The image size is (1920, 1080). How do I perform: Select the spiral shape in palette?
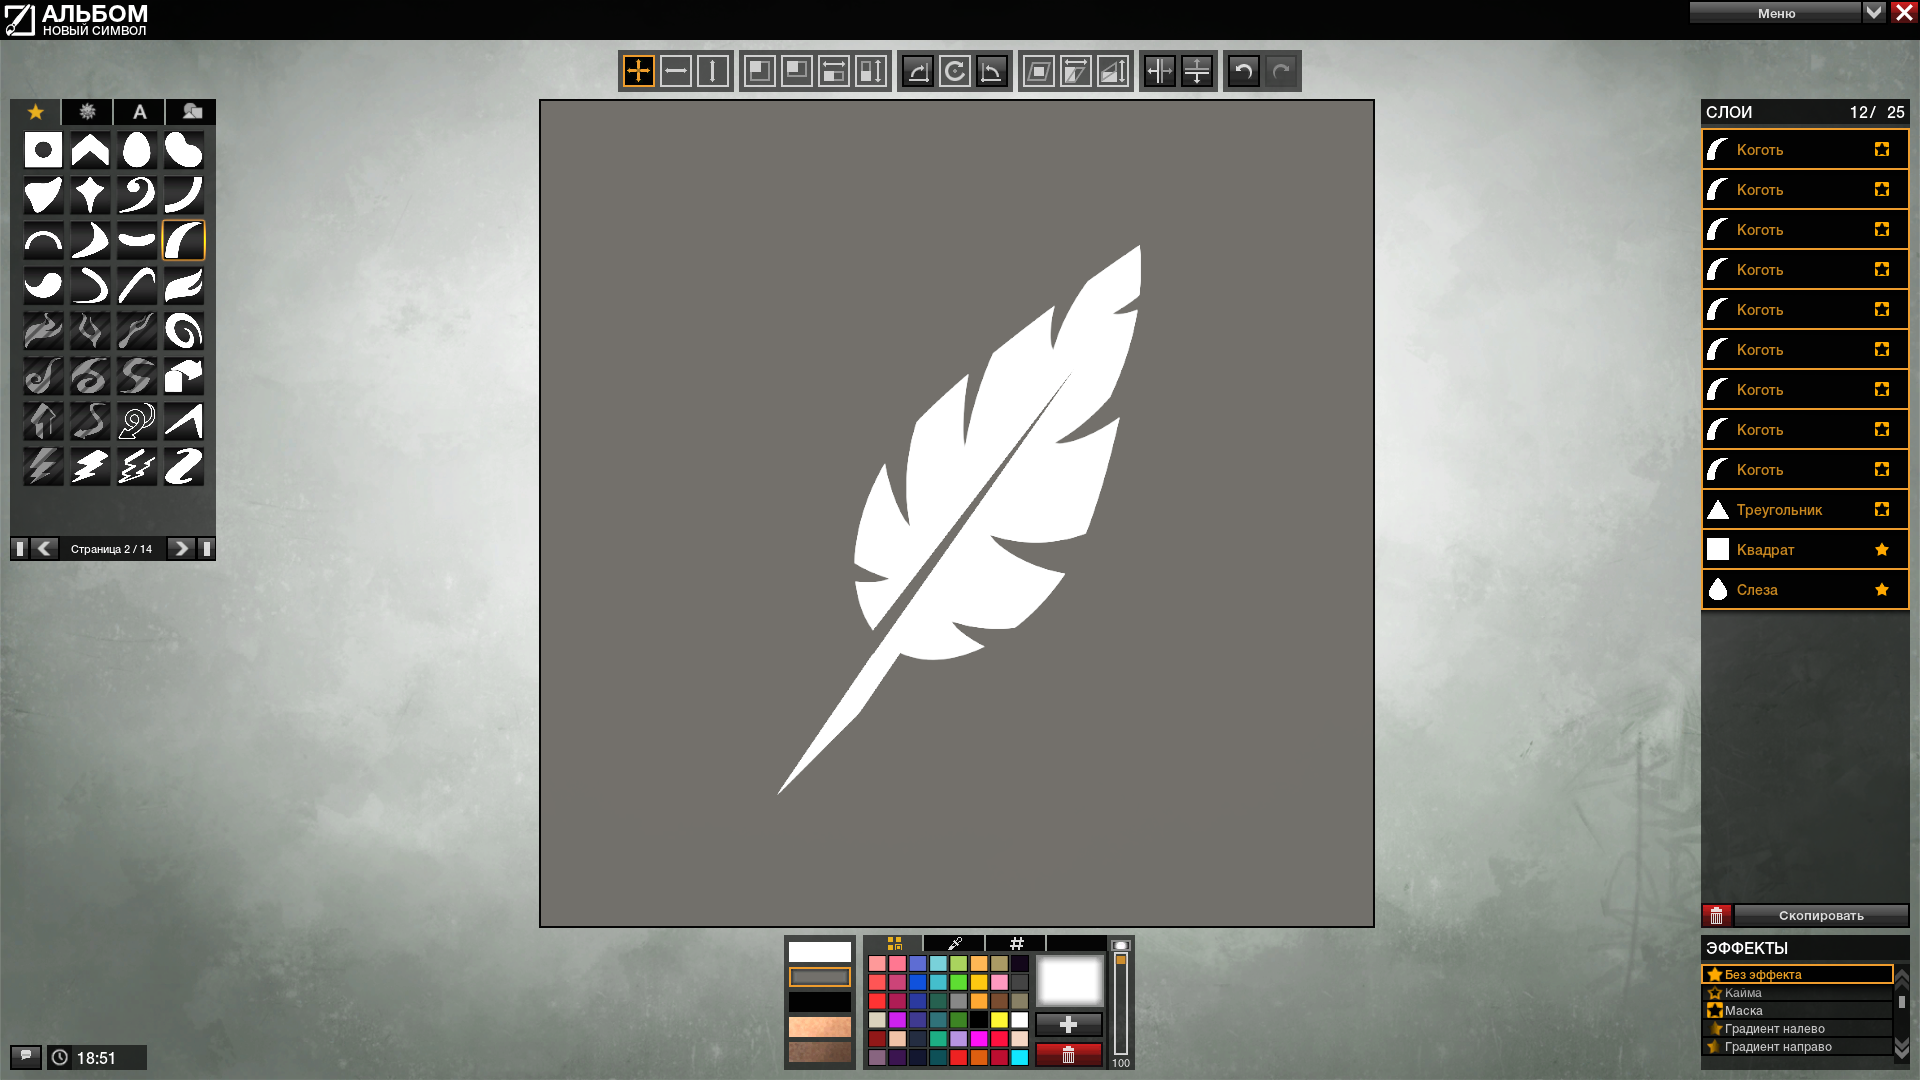[x=184, y=331]
